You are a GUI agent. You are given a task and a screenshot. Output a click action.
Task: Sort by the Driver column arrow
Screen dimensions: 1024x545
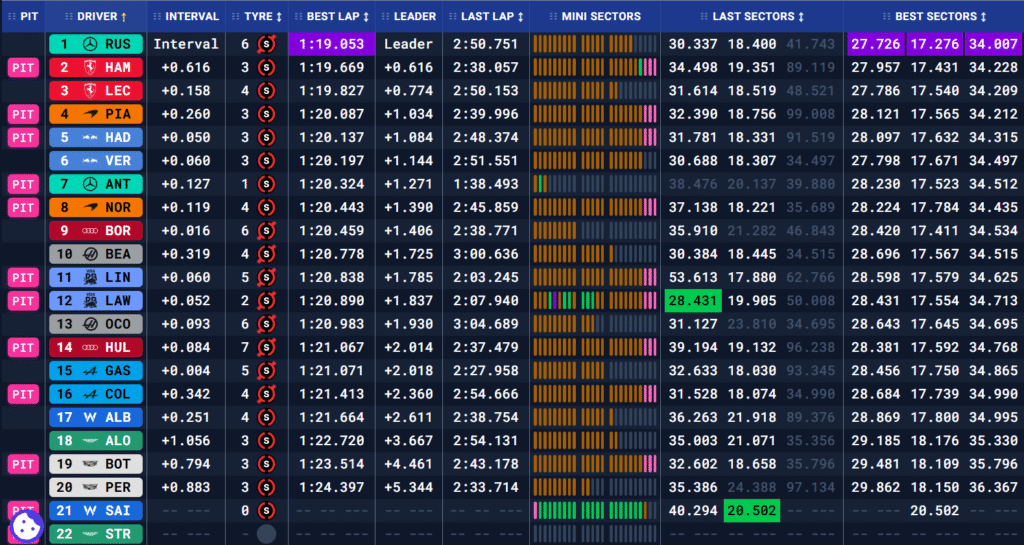[124, 16]
